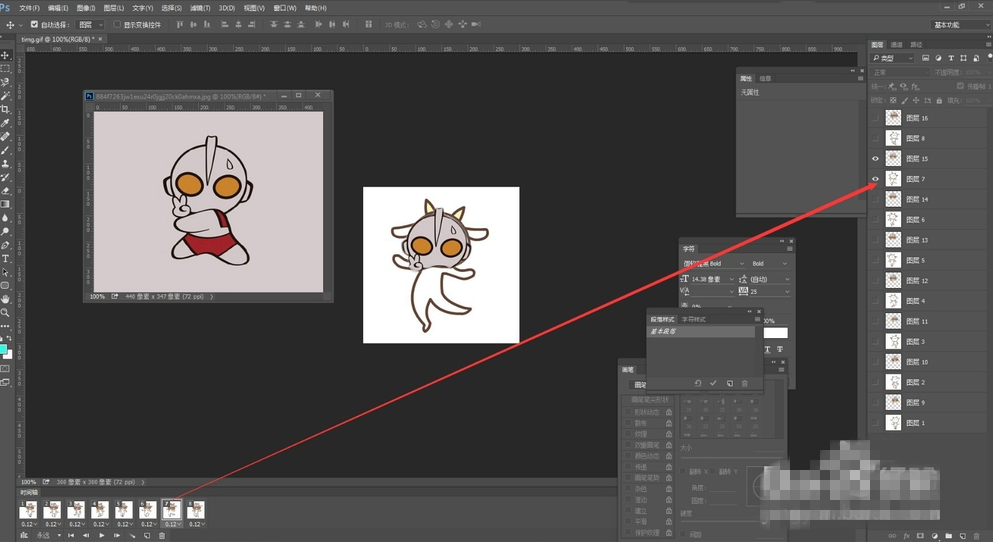
Task: Expand the auto-select 图层 dropdown
Action: coord(90,24)
